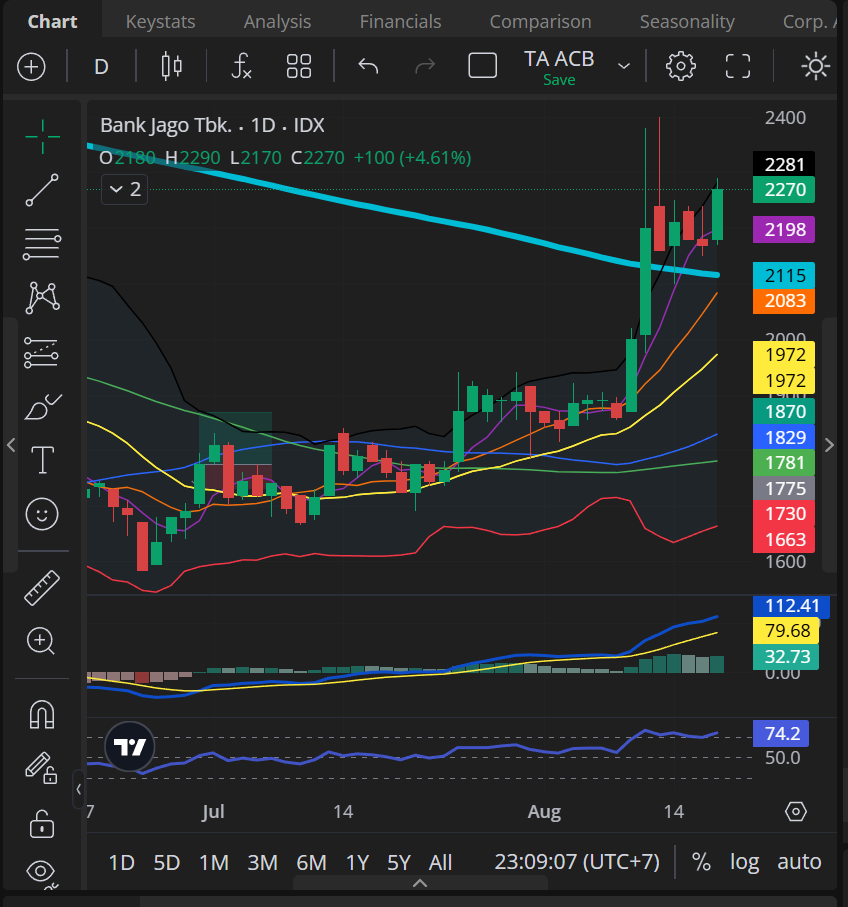Expand the left side panel arrow

coord(11,445)
